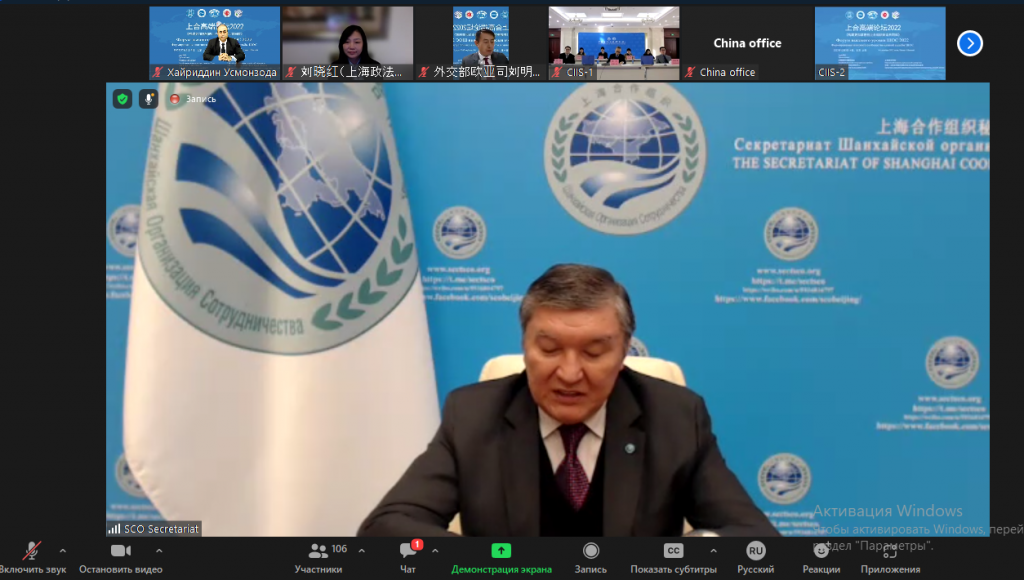Open Русский language interpretation selector
The image size is (1024, 580).
(756, 558)
